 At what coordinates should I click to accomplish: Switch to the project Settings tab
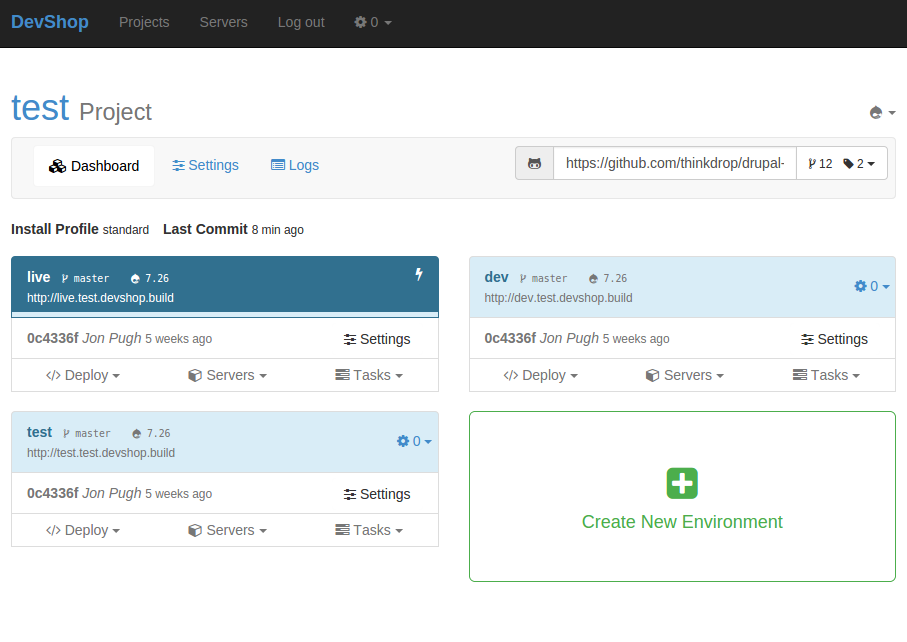(205, 165)
